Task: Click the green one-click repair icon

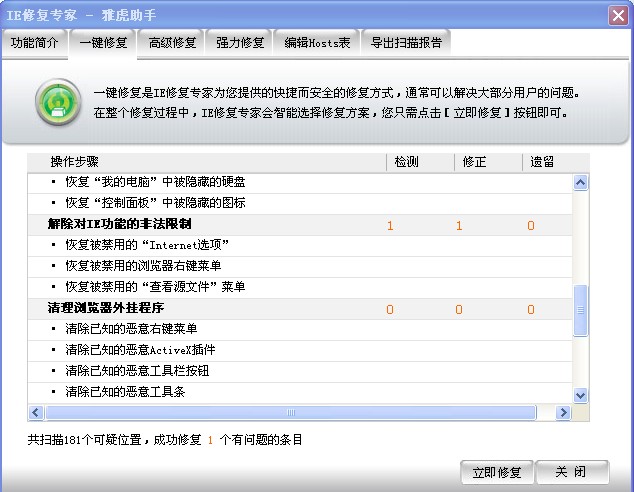Action: pos(58,102)
